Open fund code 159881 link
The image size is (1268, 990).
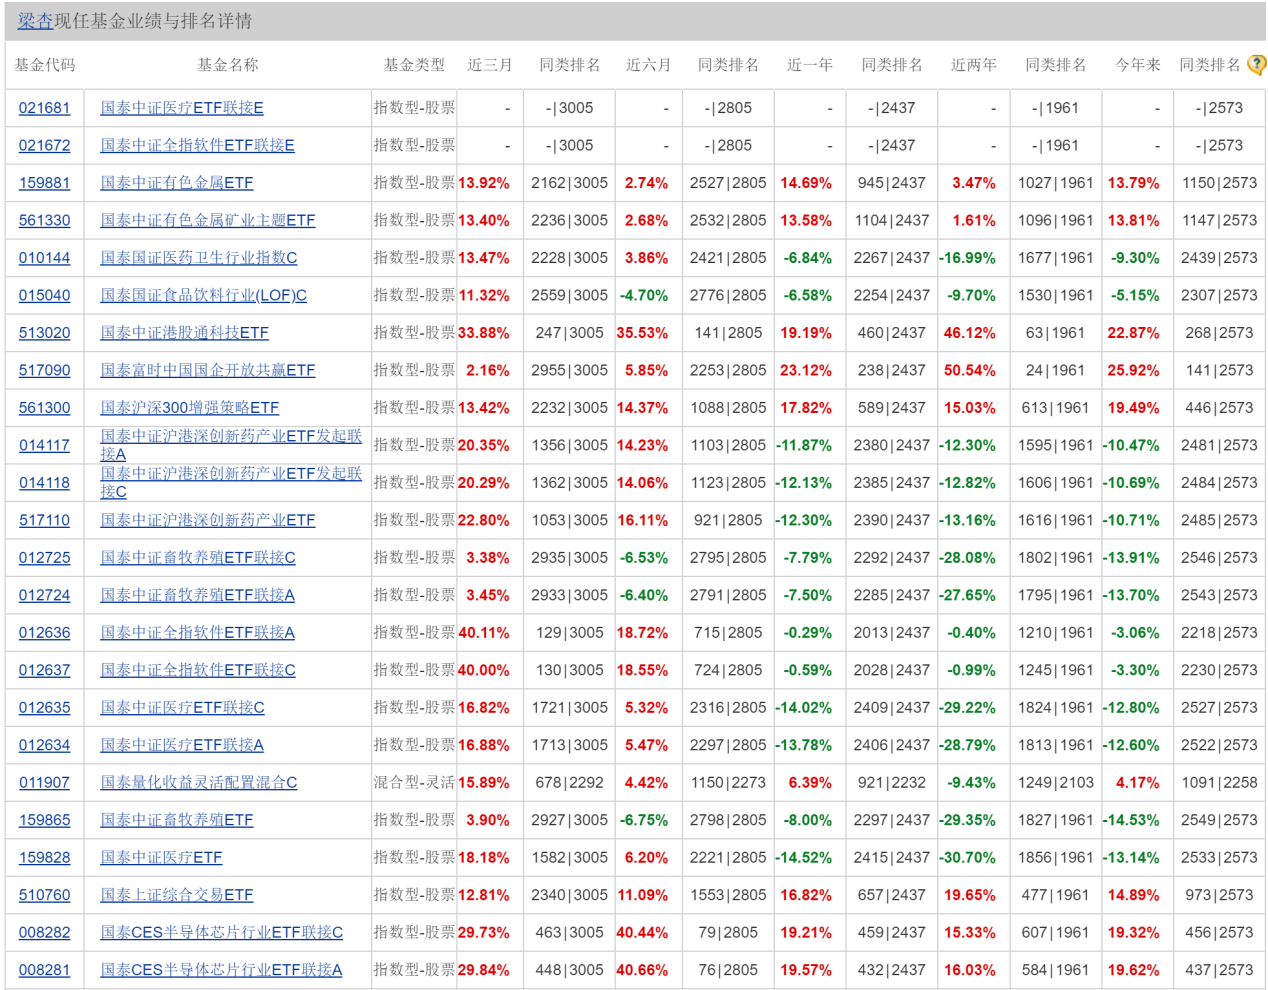click(44, 183)
